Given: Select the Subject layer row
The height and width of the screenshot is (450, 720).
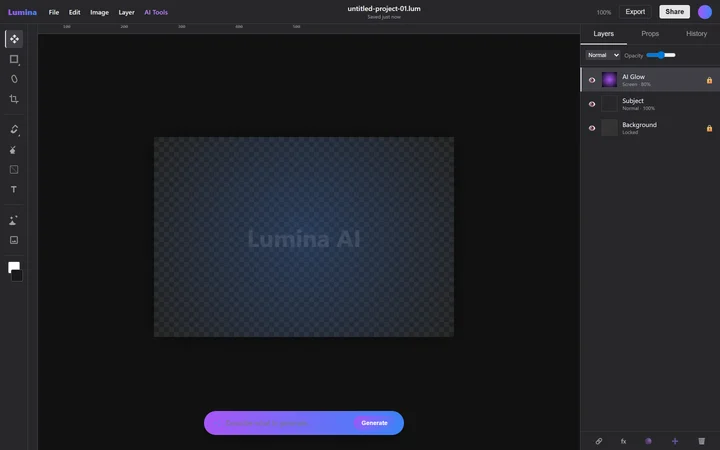Looking at the screenshot, I should pos(650,104).
